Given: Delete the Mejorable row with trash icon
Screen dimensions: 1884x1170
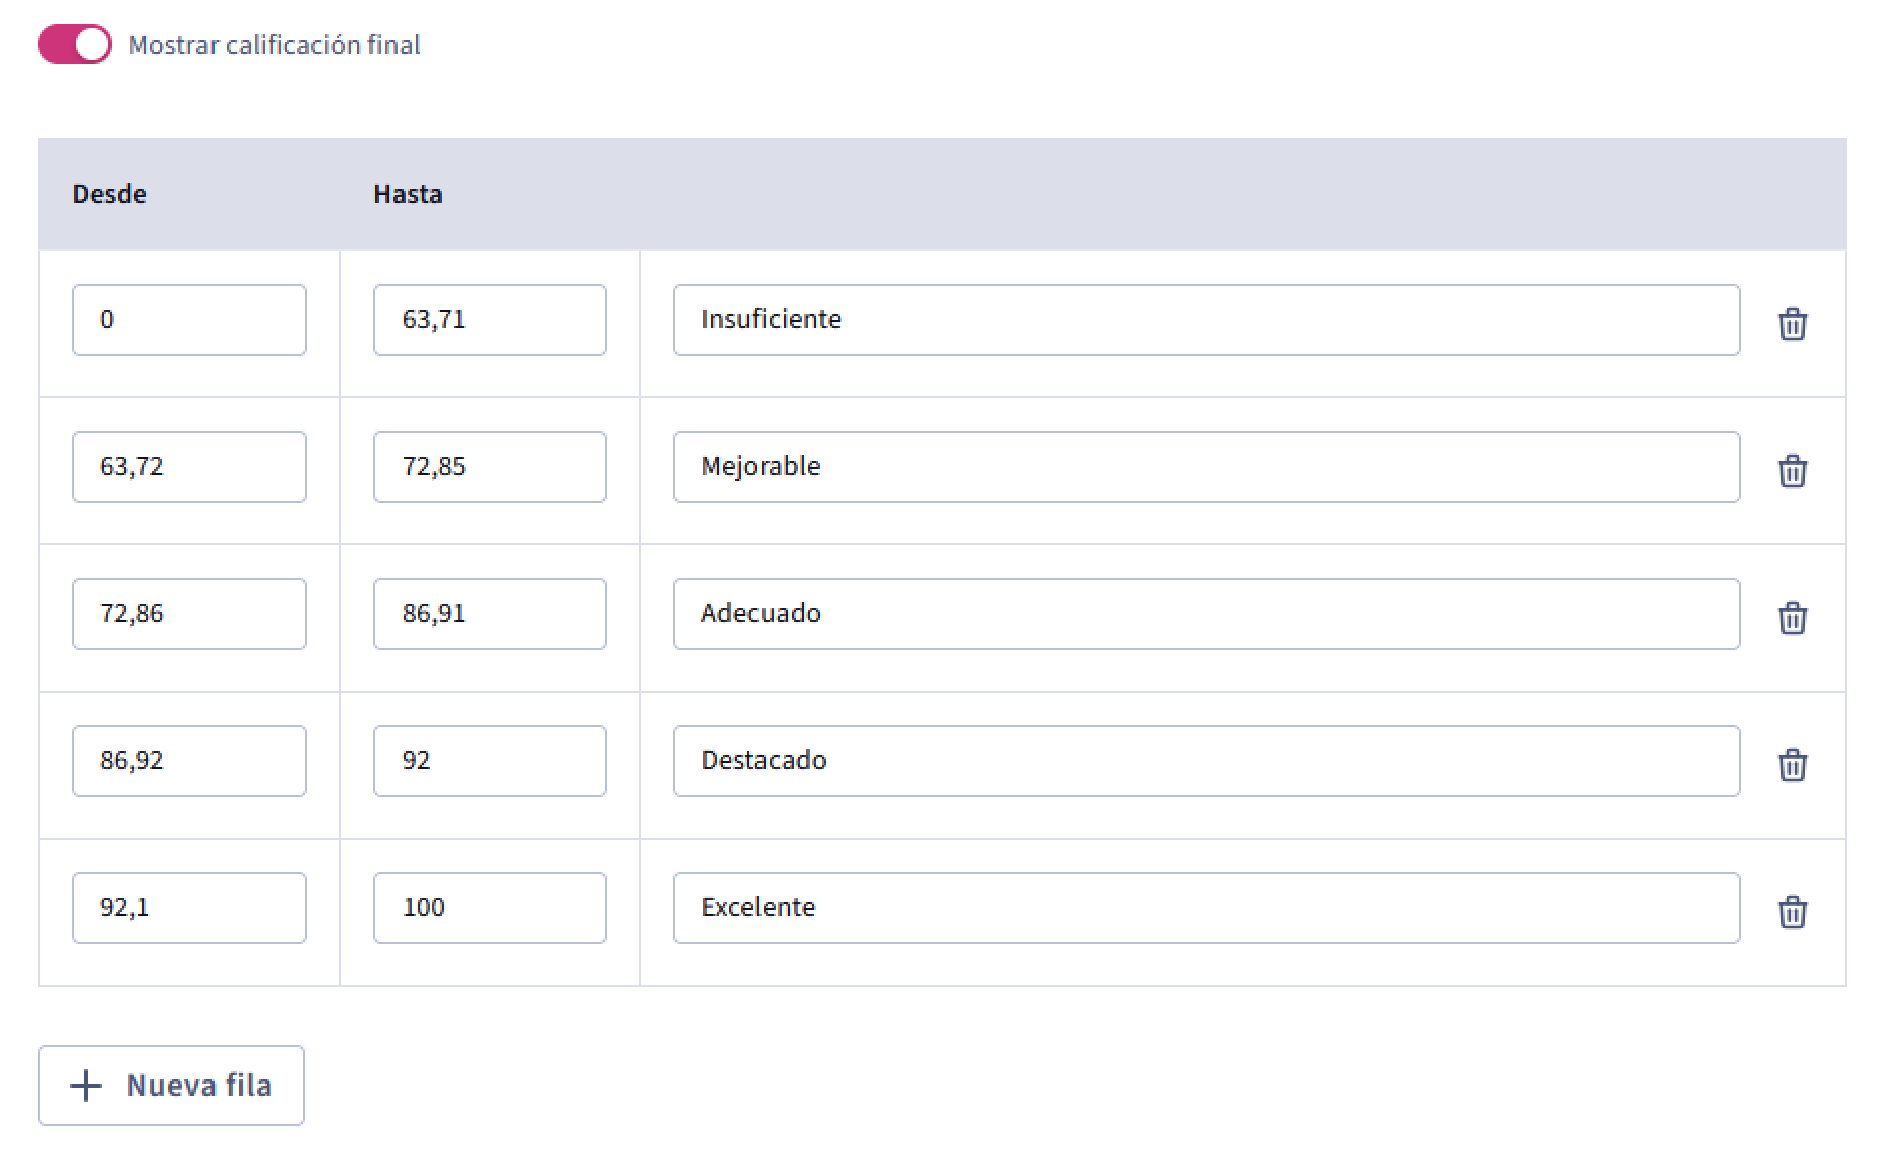Looking at the screenshot, I should click(x=1792, y=471).
